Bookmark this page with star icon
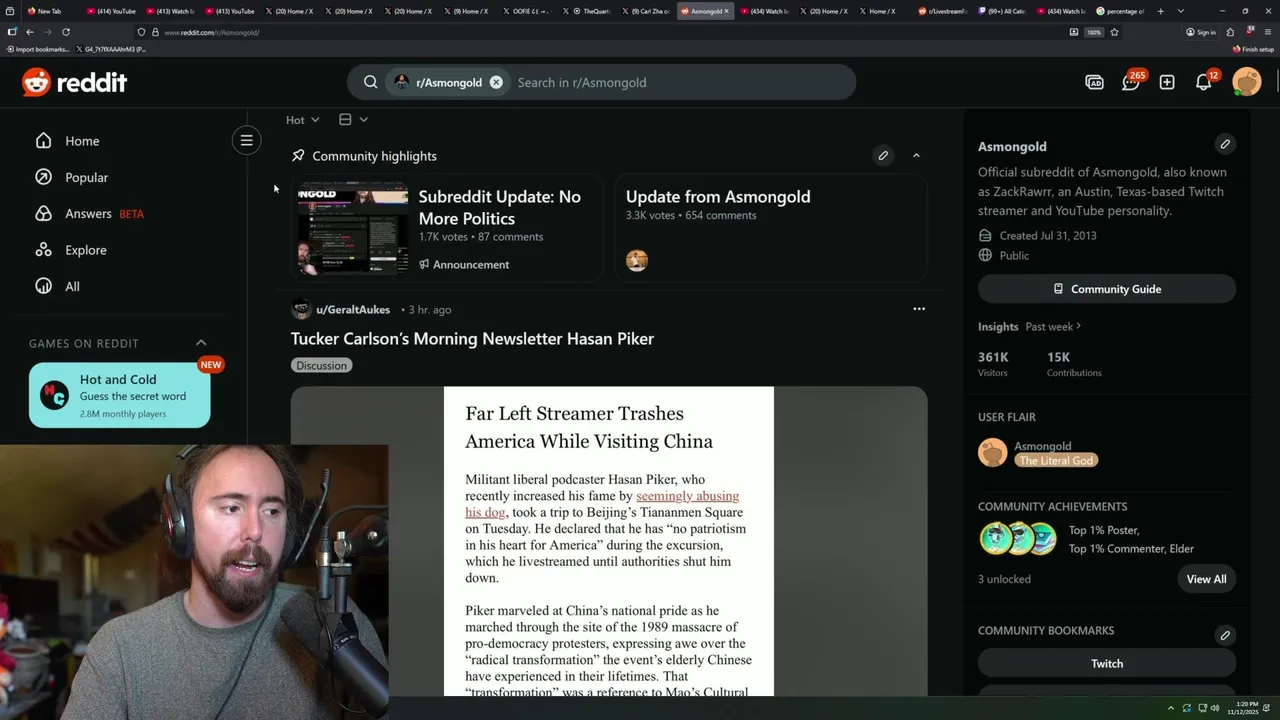This screenshot has width=1280, height=720. (1114, 32)
